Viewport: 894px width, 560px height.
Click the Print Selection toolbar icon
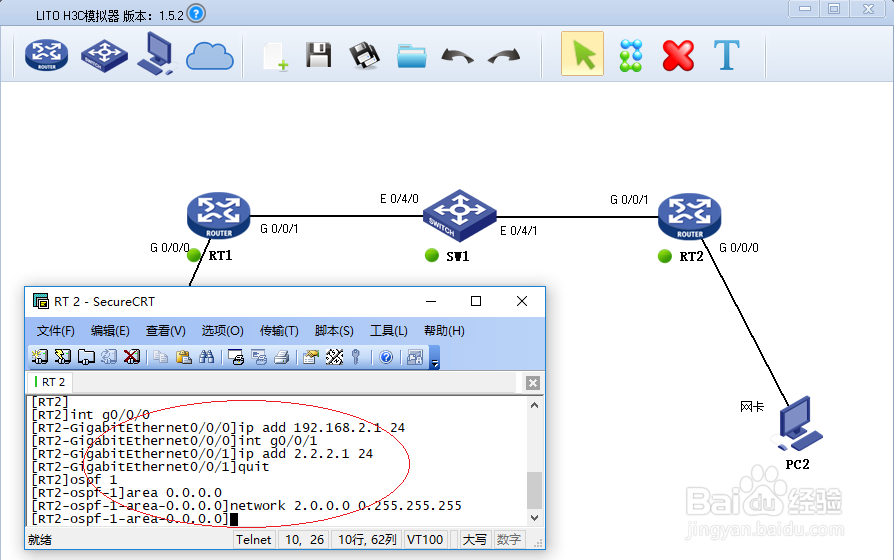tap(259, 357)
